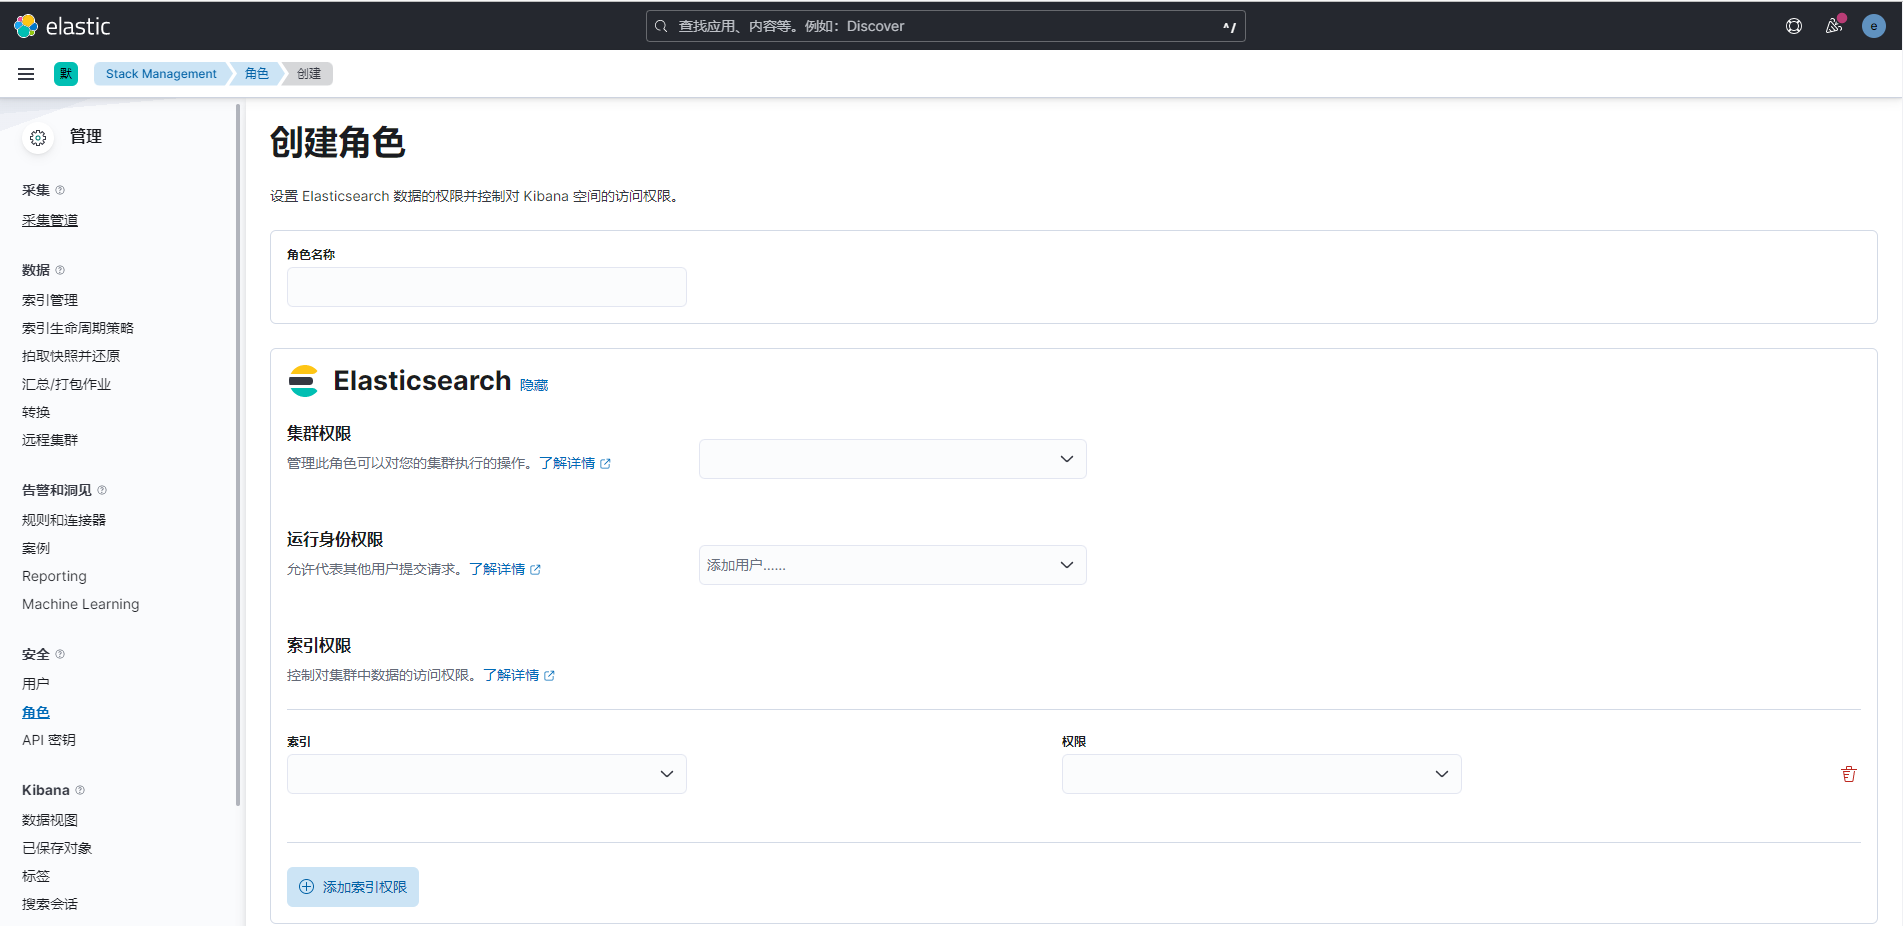Click the search bar's keyboard shortcut hint icon

[1229, 27]
